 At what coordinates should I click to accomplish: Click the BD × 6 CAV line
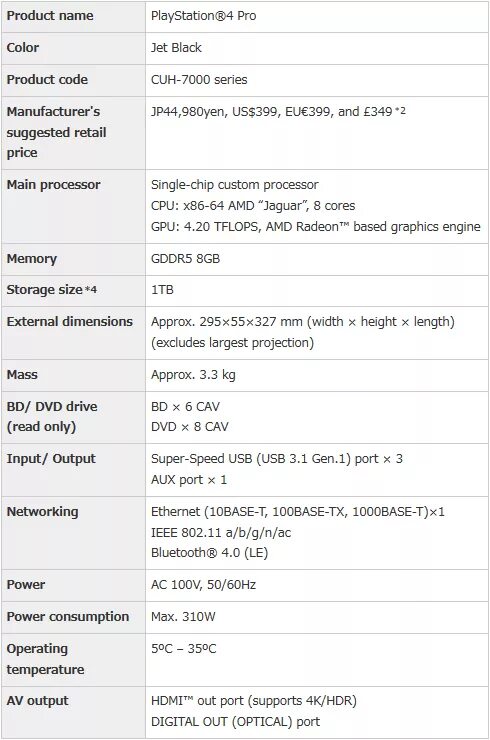185,406
